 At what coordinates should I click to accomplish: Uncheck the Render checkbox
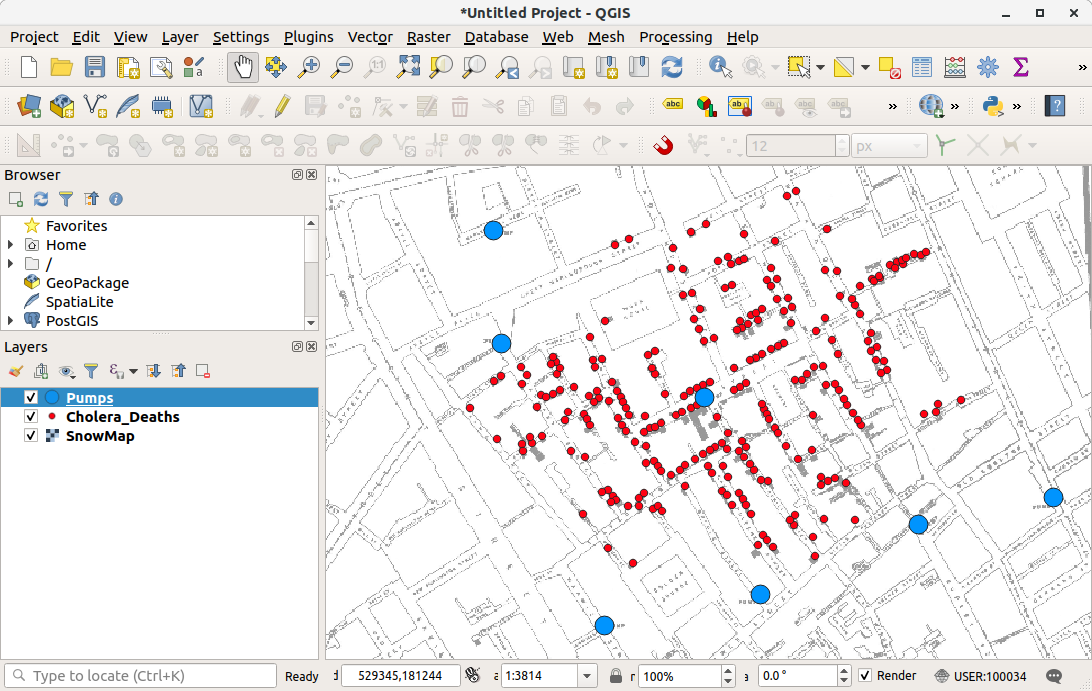tap(865, 676)
